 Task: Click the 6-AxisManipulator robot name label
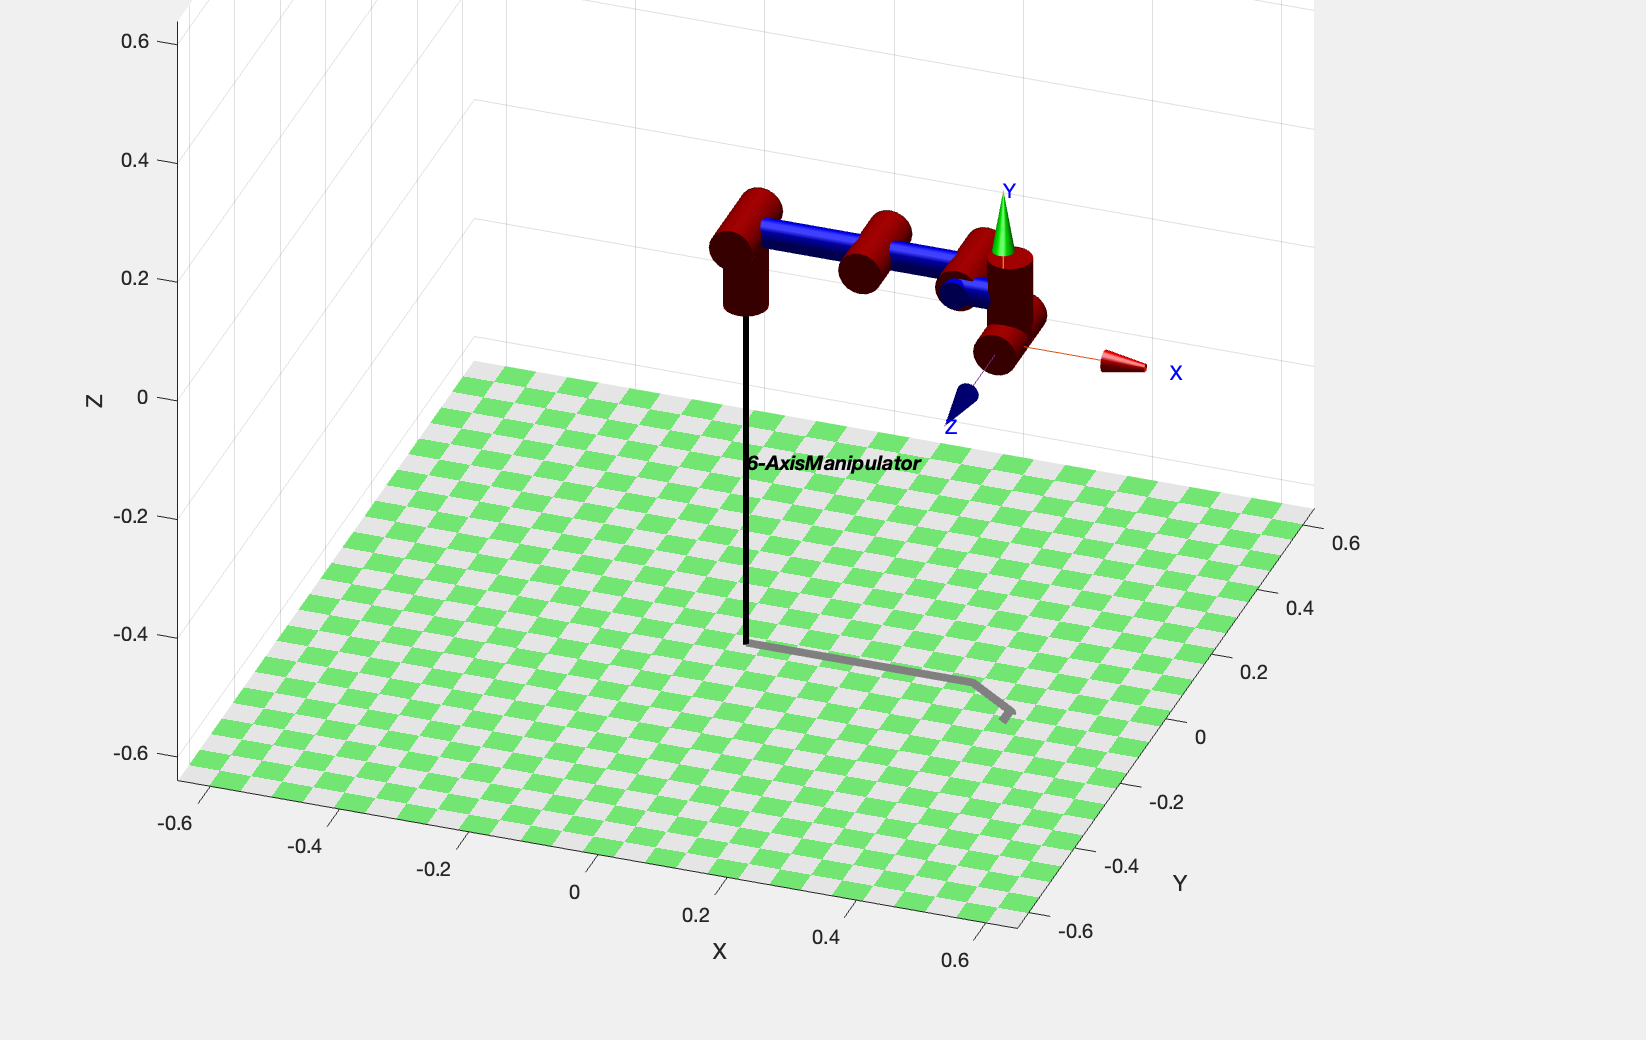(x=834, y=464)
